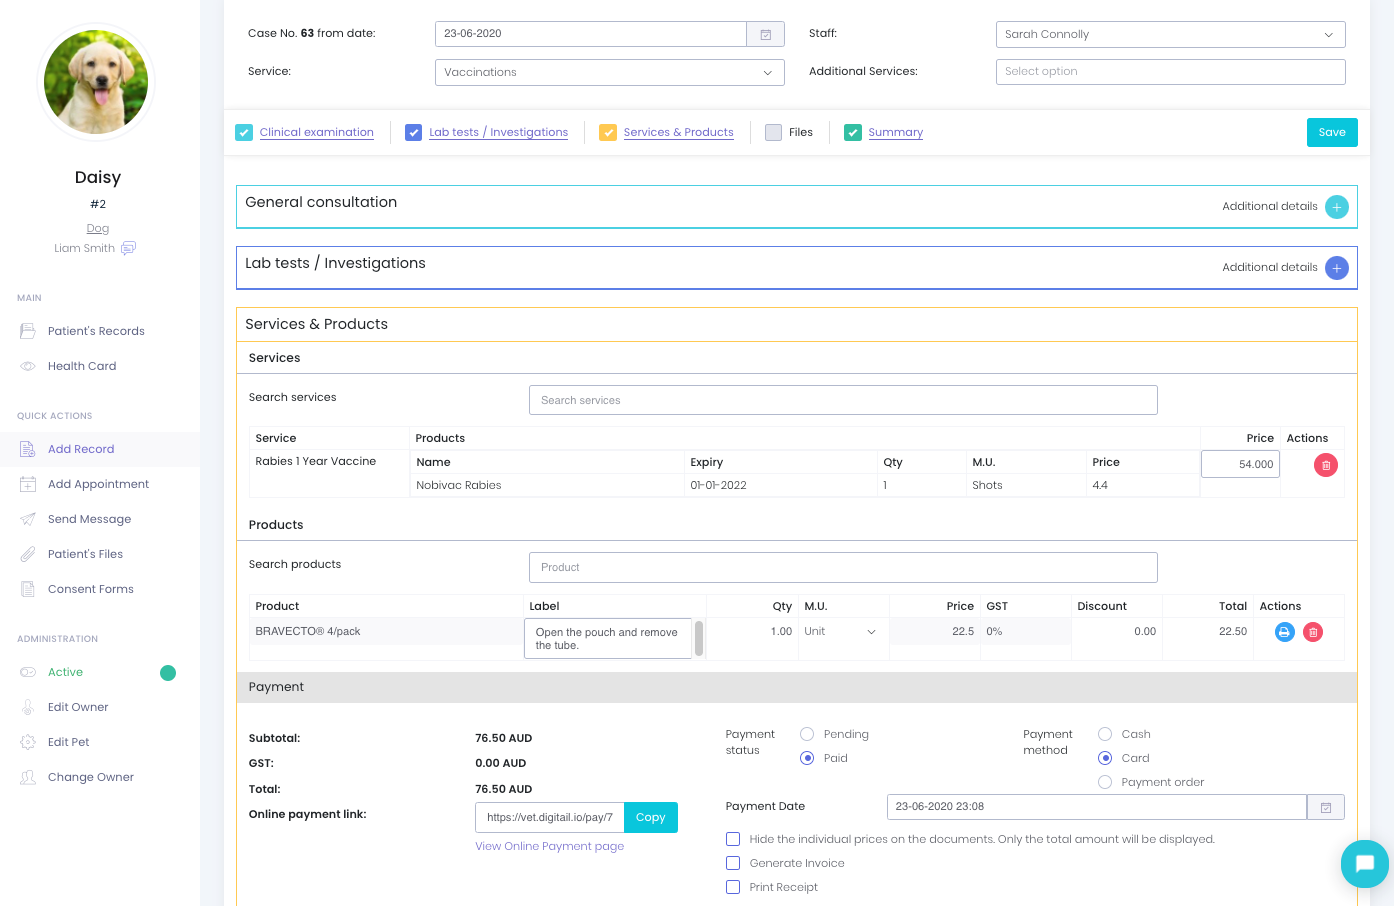Click the message icon beside Liam Smith

pos(128,248)
